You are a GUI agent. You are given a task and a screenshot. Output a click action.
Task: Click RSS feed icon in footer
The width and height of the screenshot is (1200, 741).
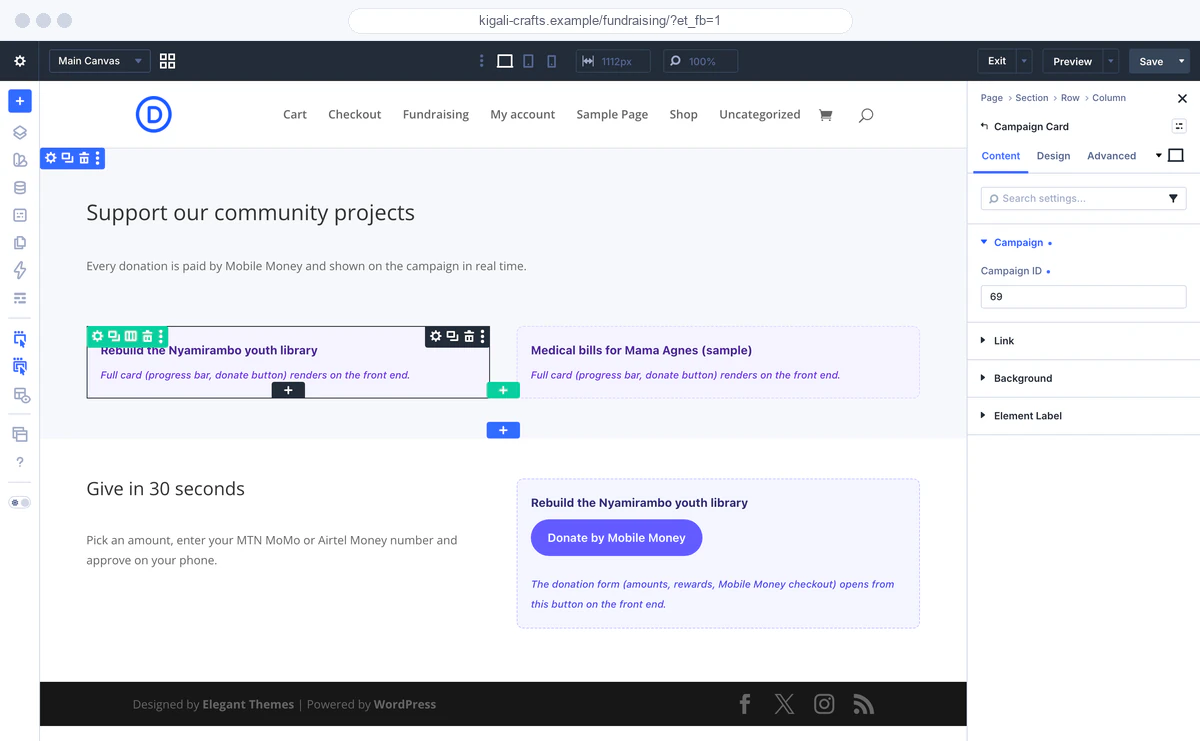864,704
